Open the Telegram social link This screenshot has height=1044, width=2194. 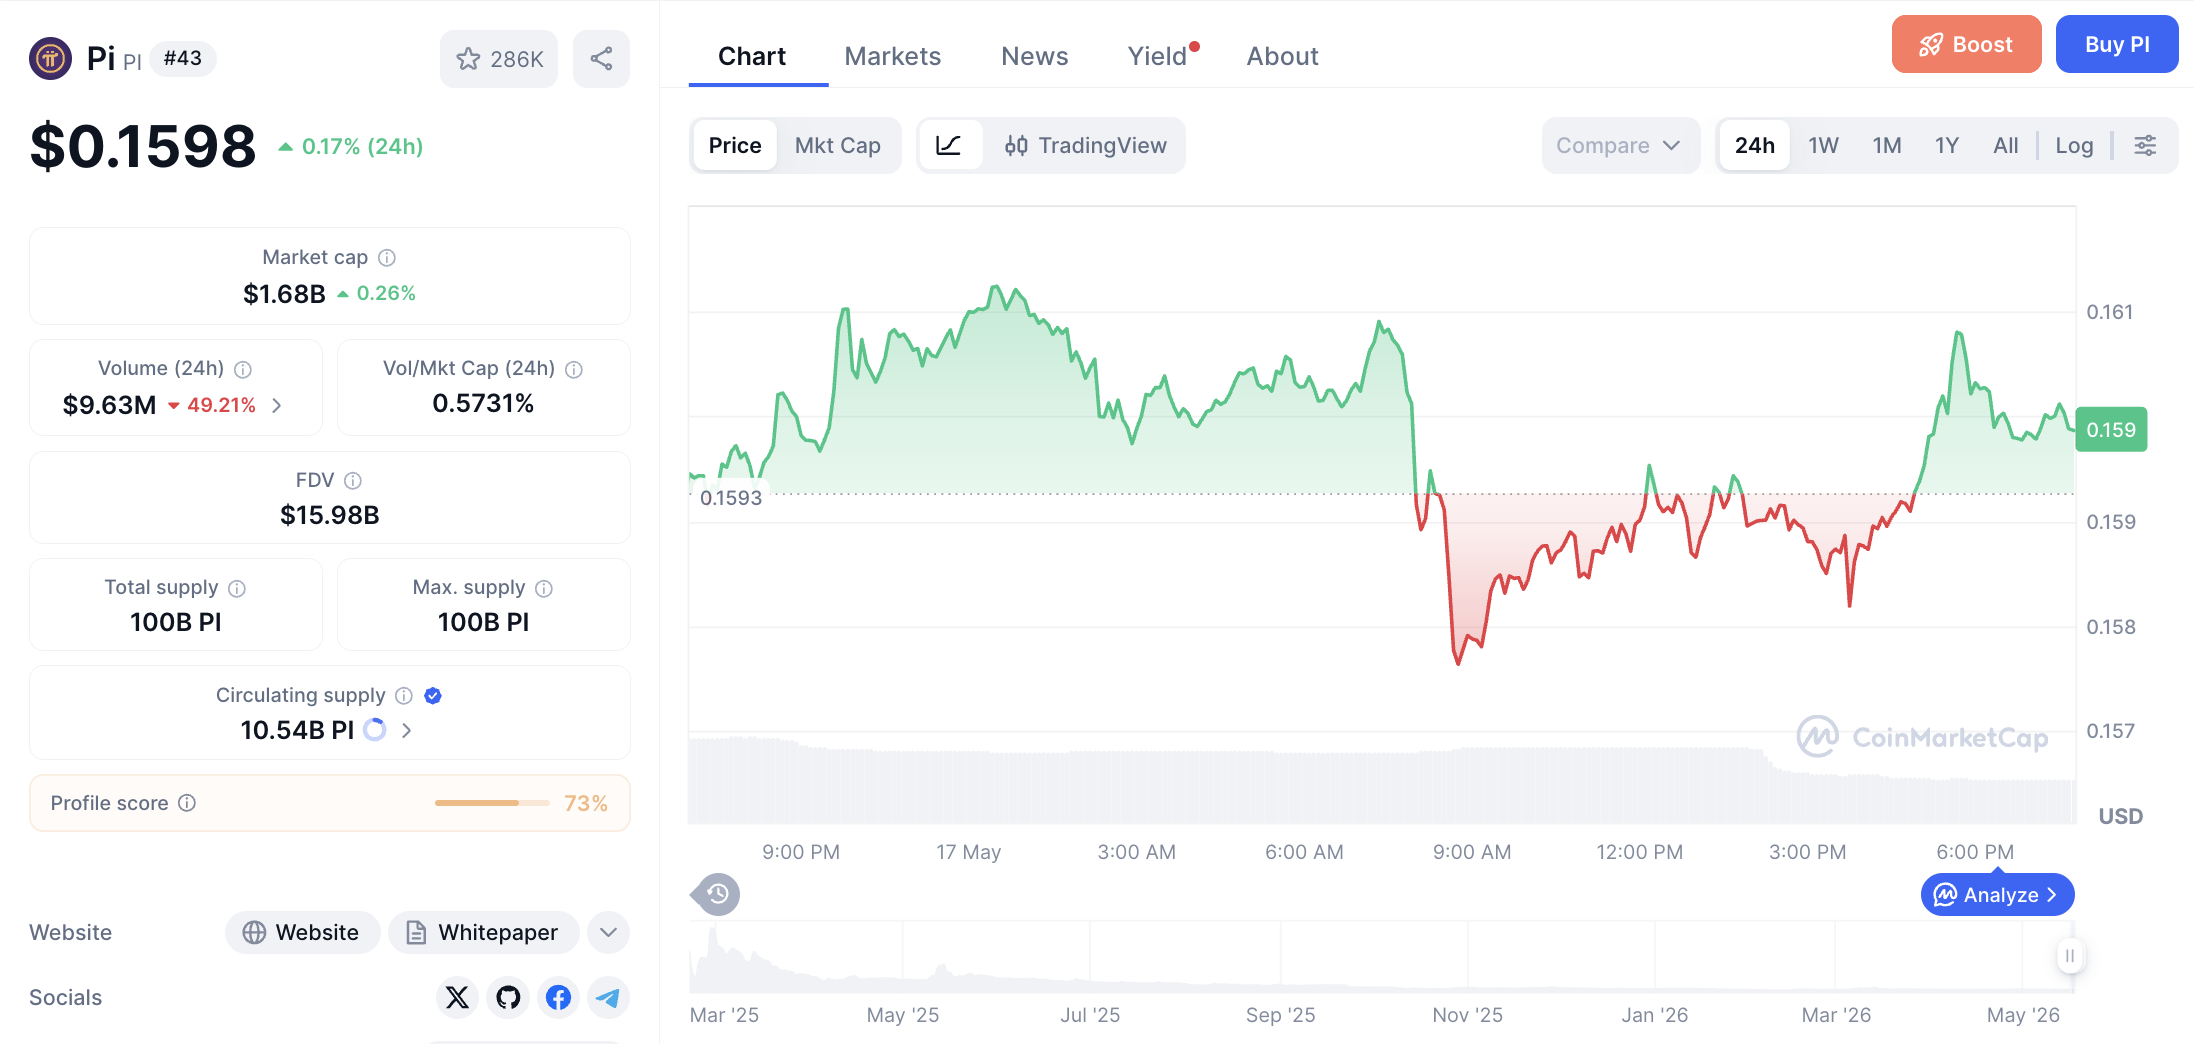(x=608, y=997)
